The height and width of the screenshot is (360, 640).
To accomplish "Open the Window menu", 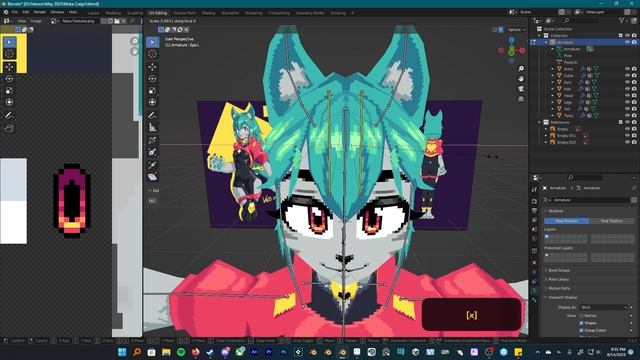I will [x=57, y=12].
